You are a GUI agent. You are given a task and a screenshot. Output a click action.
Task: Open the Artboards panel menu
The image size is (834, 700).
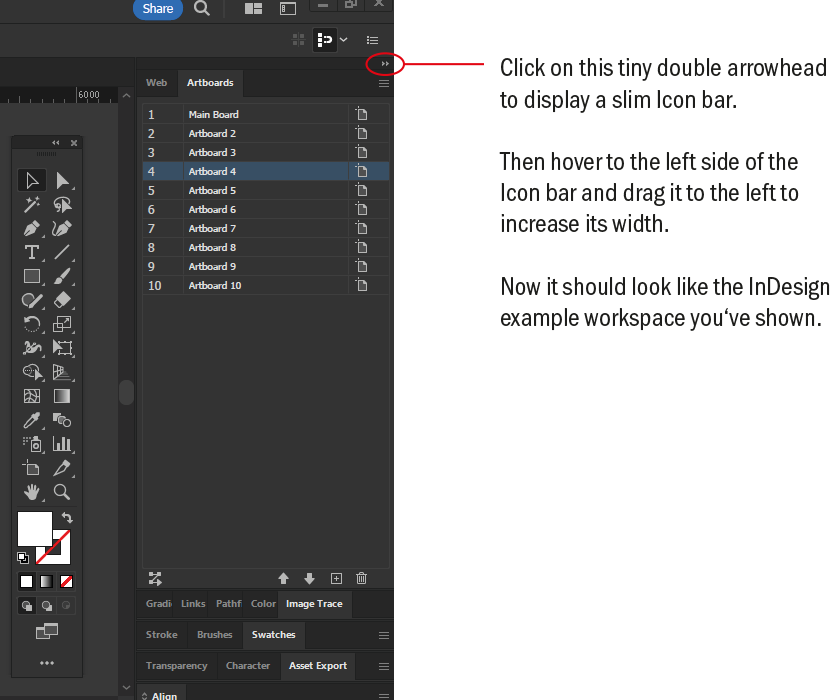click(383, 84)
